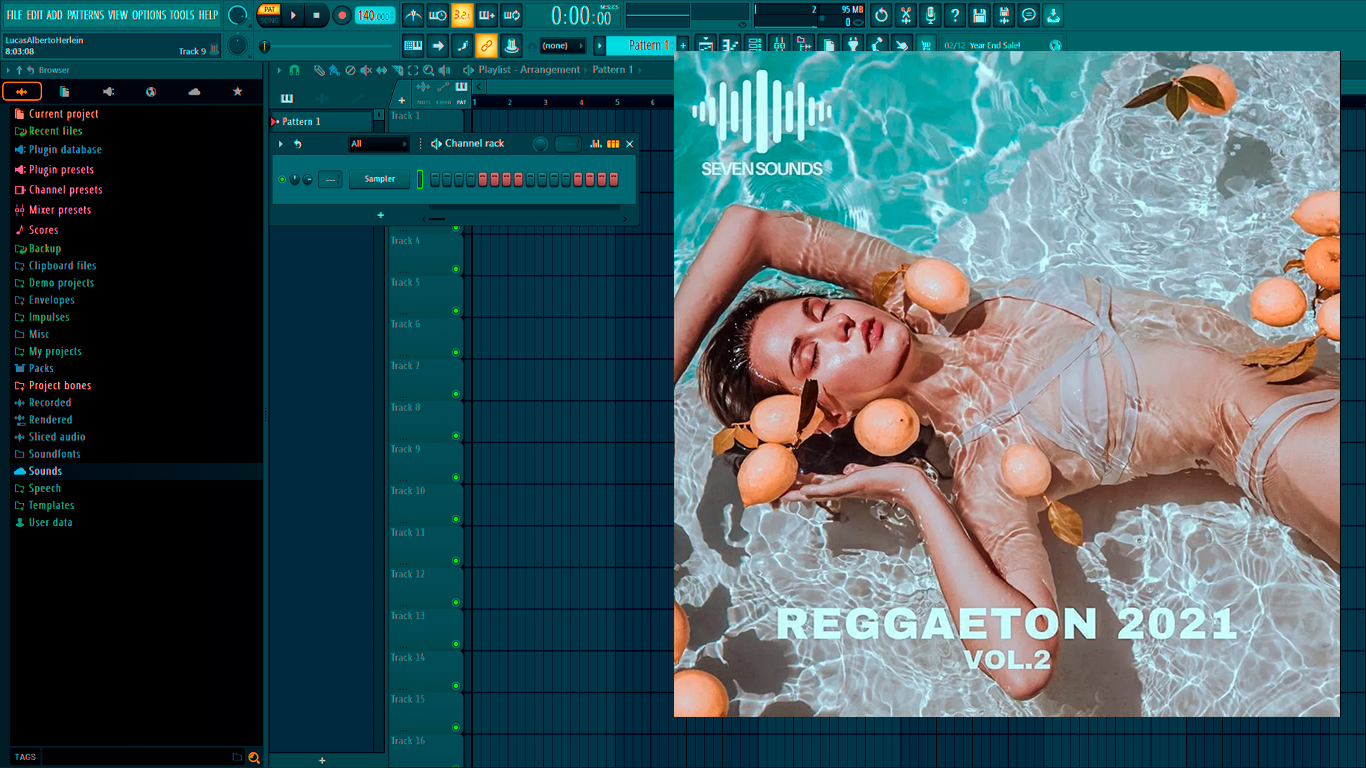Click the Sampler channel button

[x=380, y=179]
